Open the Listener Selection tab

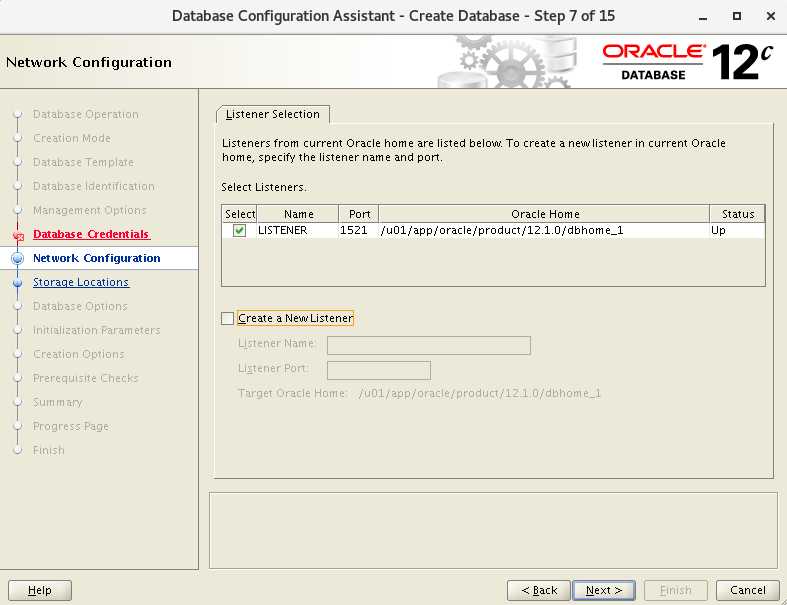pos(273,114)
